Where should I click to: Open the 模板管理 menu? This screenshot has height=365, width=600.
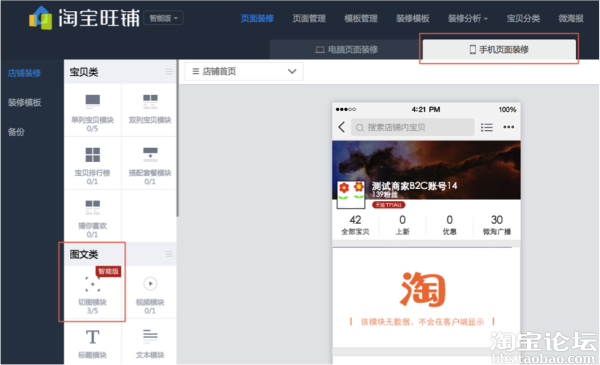pyautogui.click(x=360, y=18)
